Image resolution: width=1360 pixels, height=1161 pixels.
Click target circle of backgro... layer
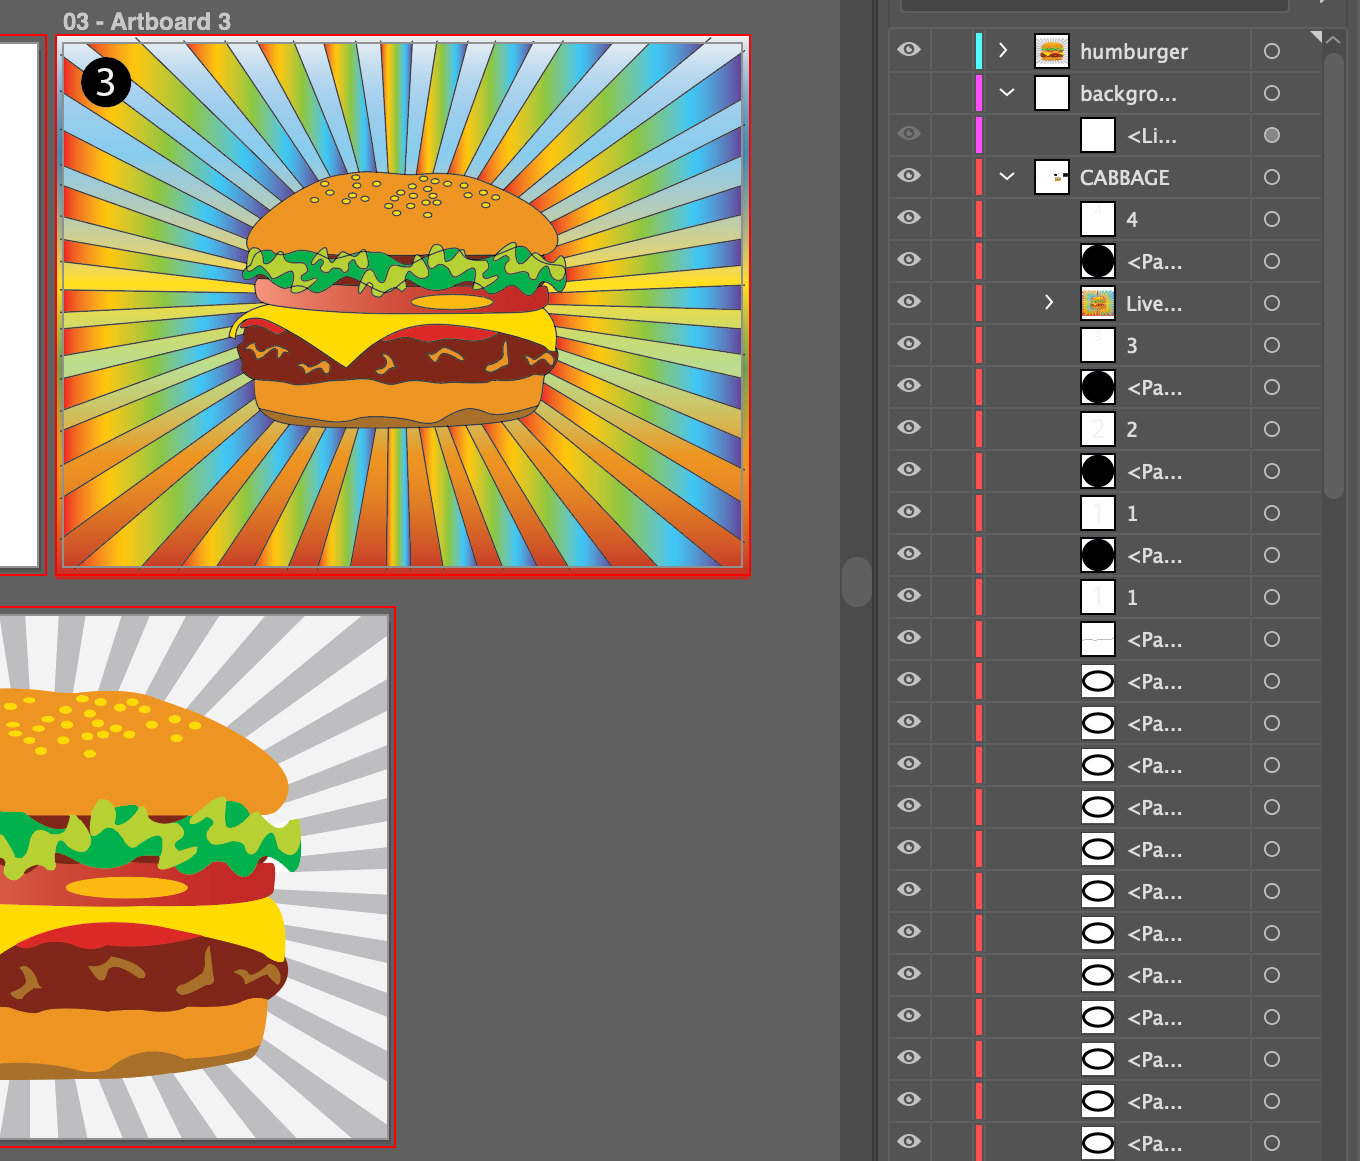(x=1272, y=93)
